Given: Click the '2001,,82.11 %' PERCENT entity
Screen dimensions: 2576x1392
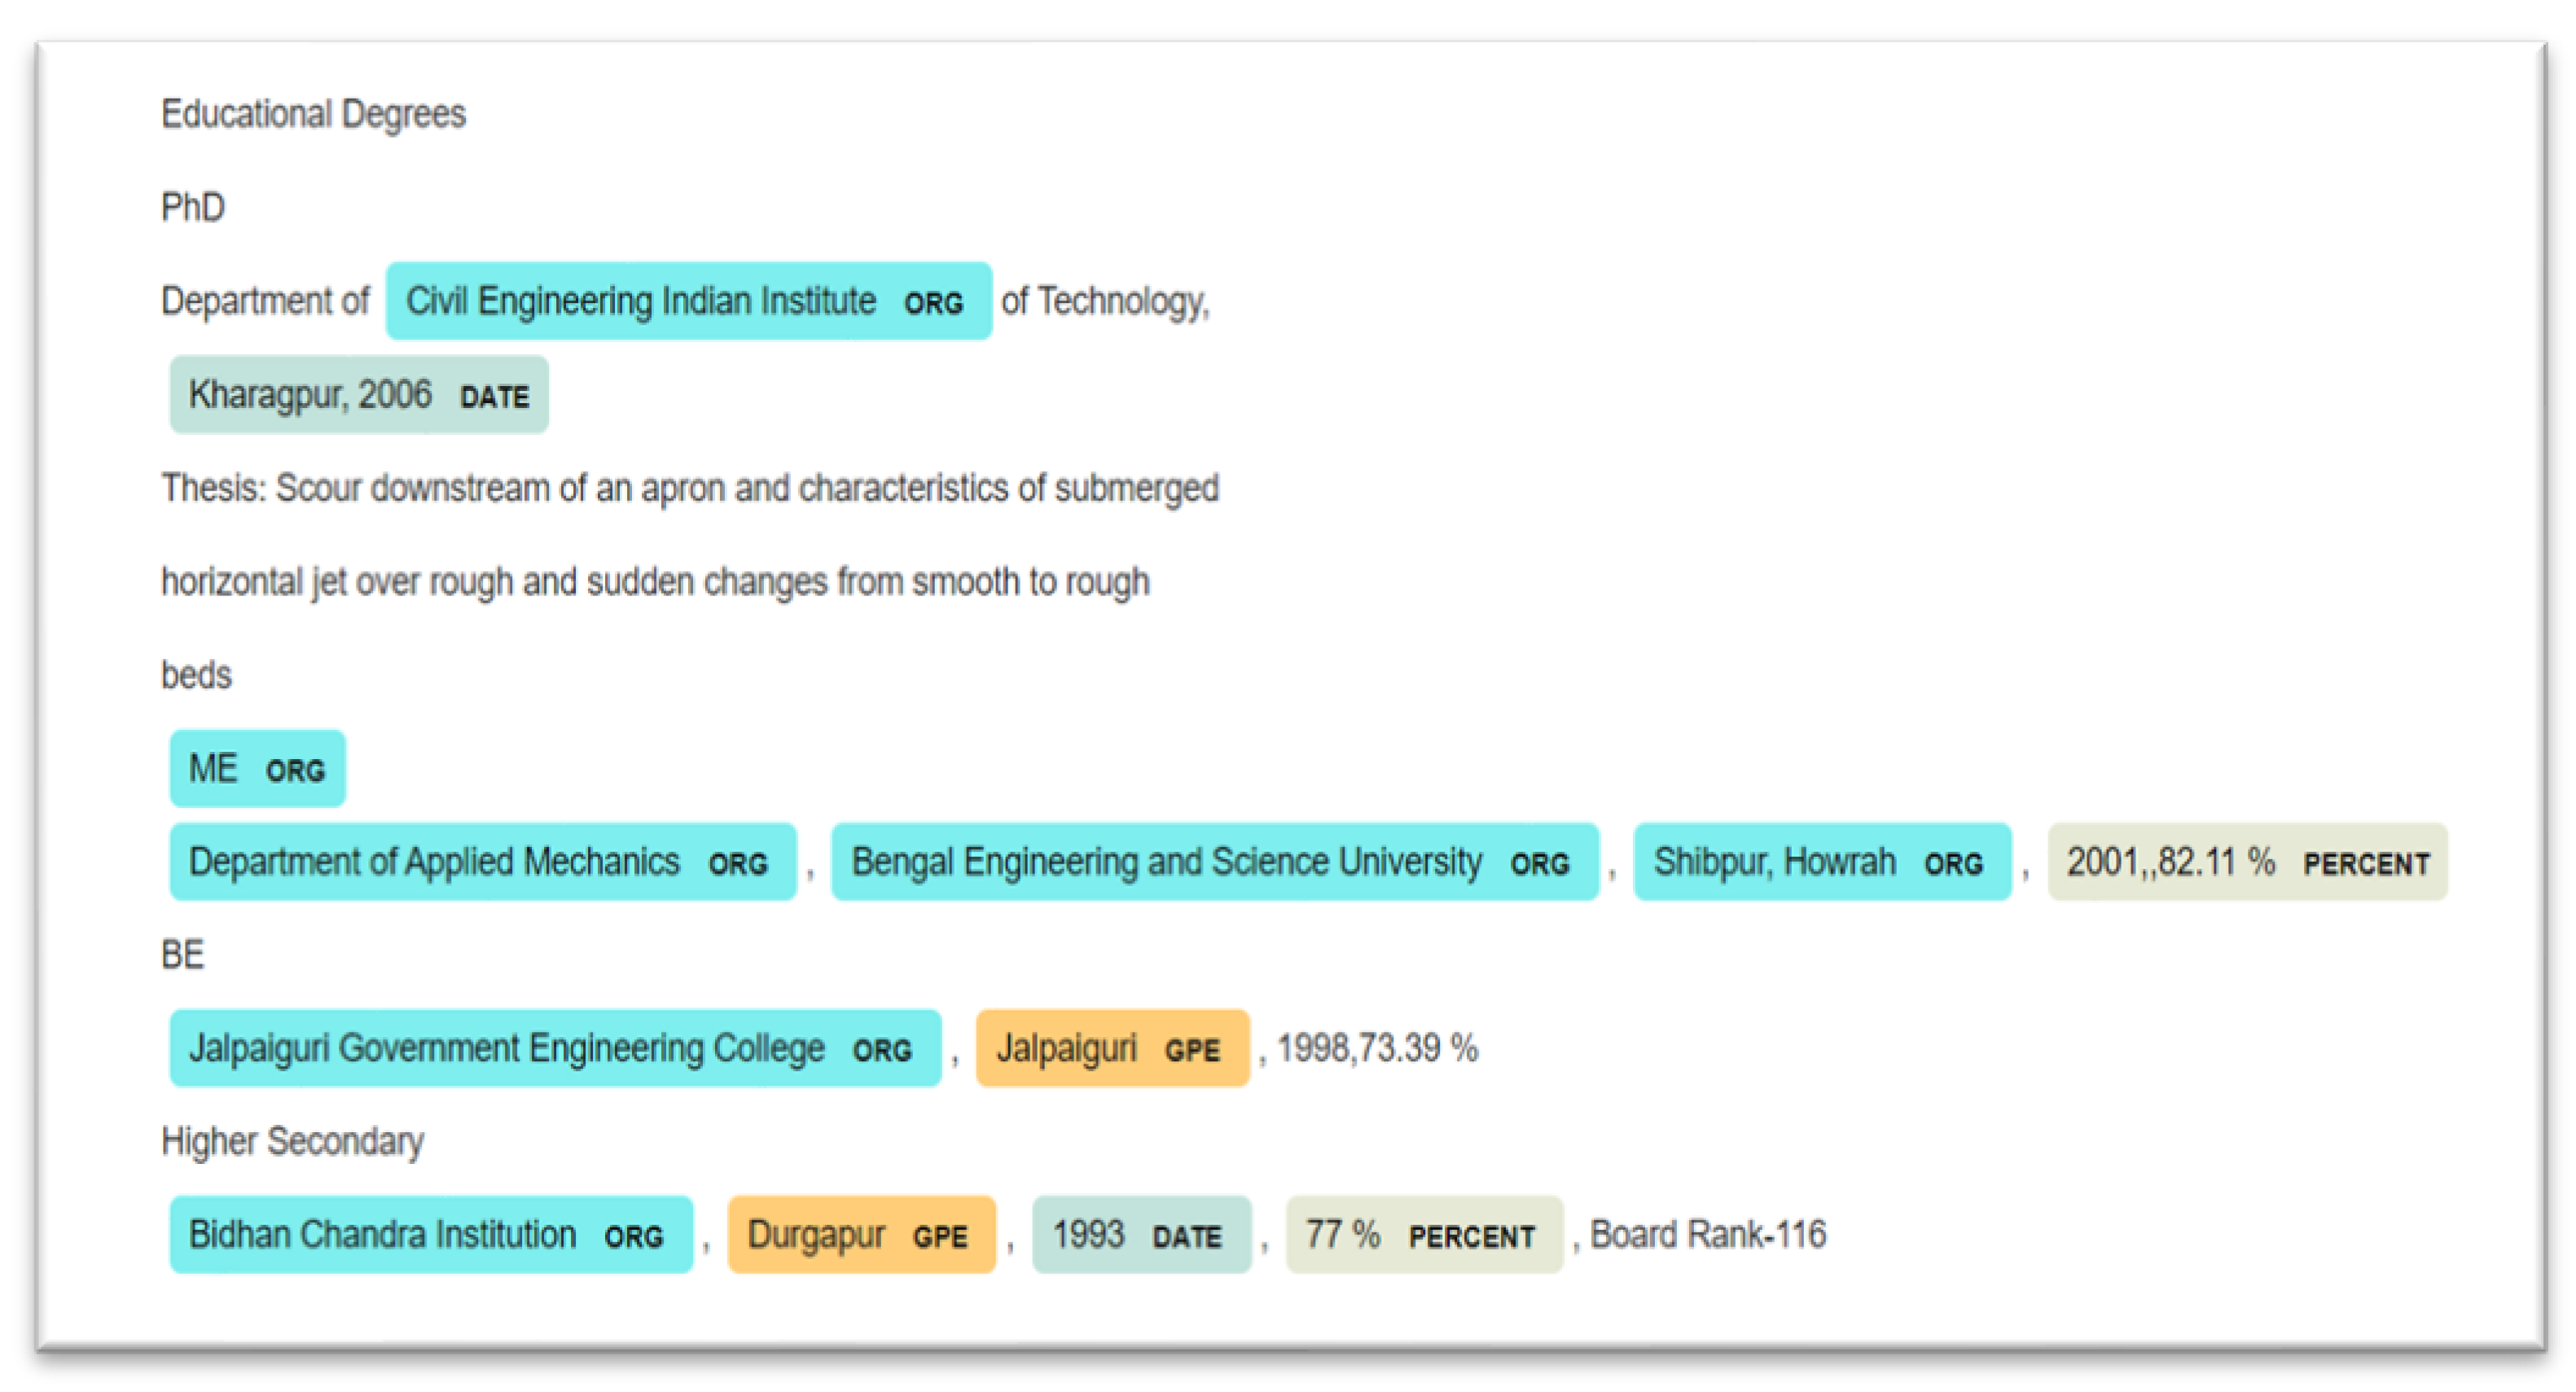Looking at the screenshot, I should click(x=2246, y=862).
